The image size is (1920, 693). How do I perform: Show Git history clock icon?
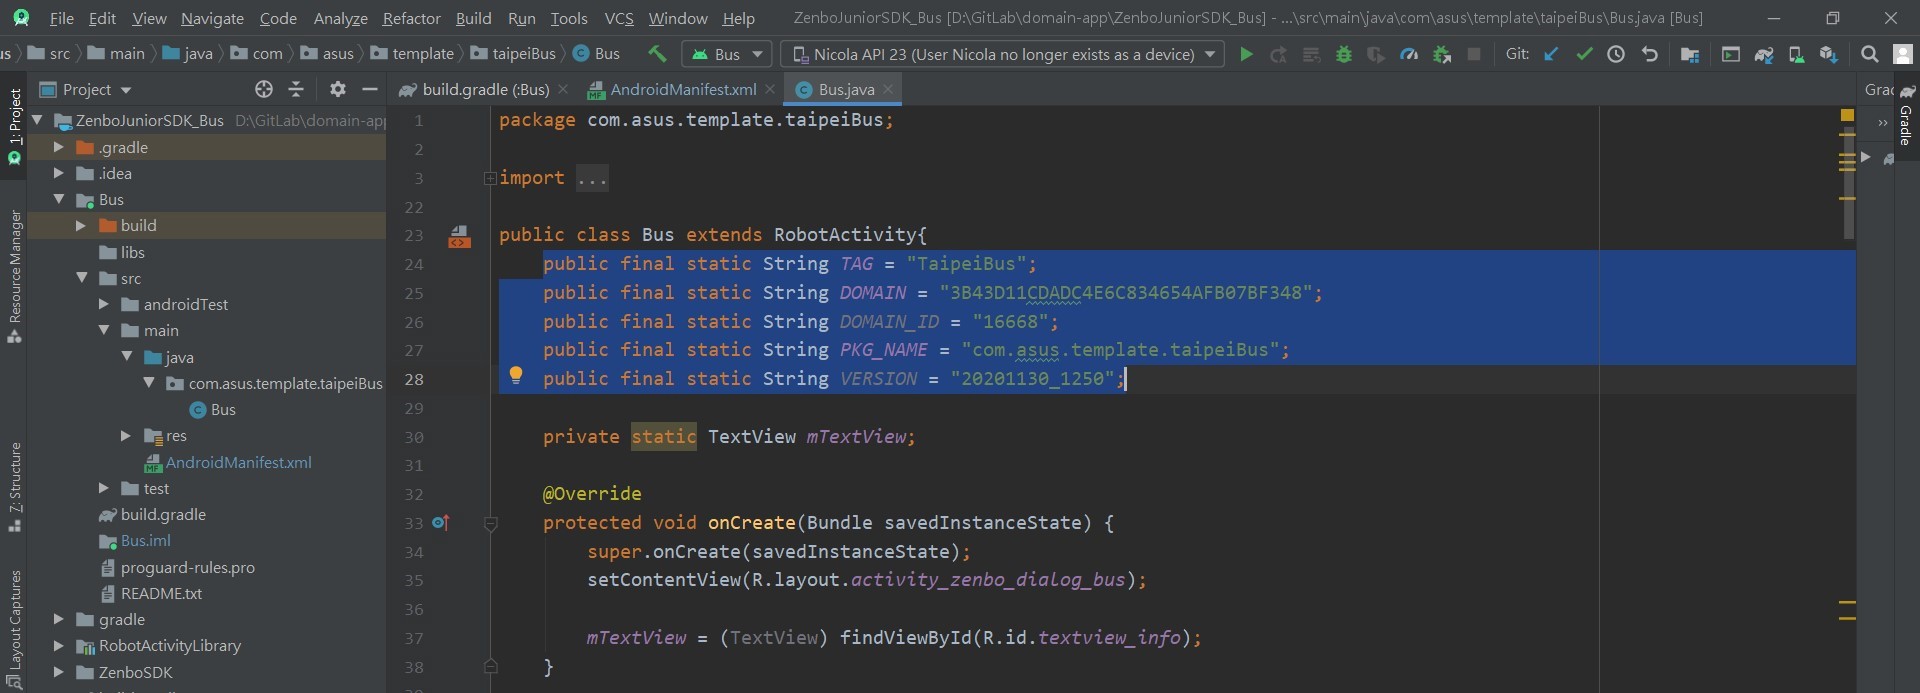pyautogui.click(x=1616, y=54)
